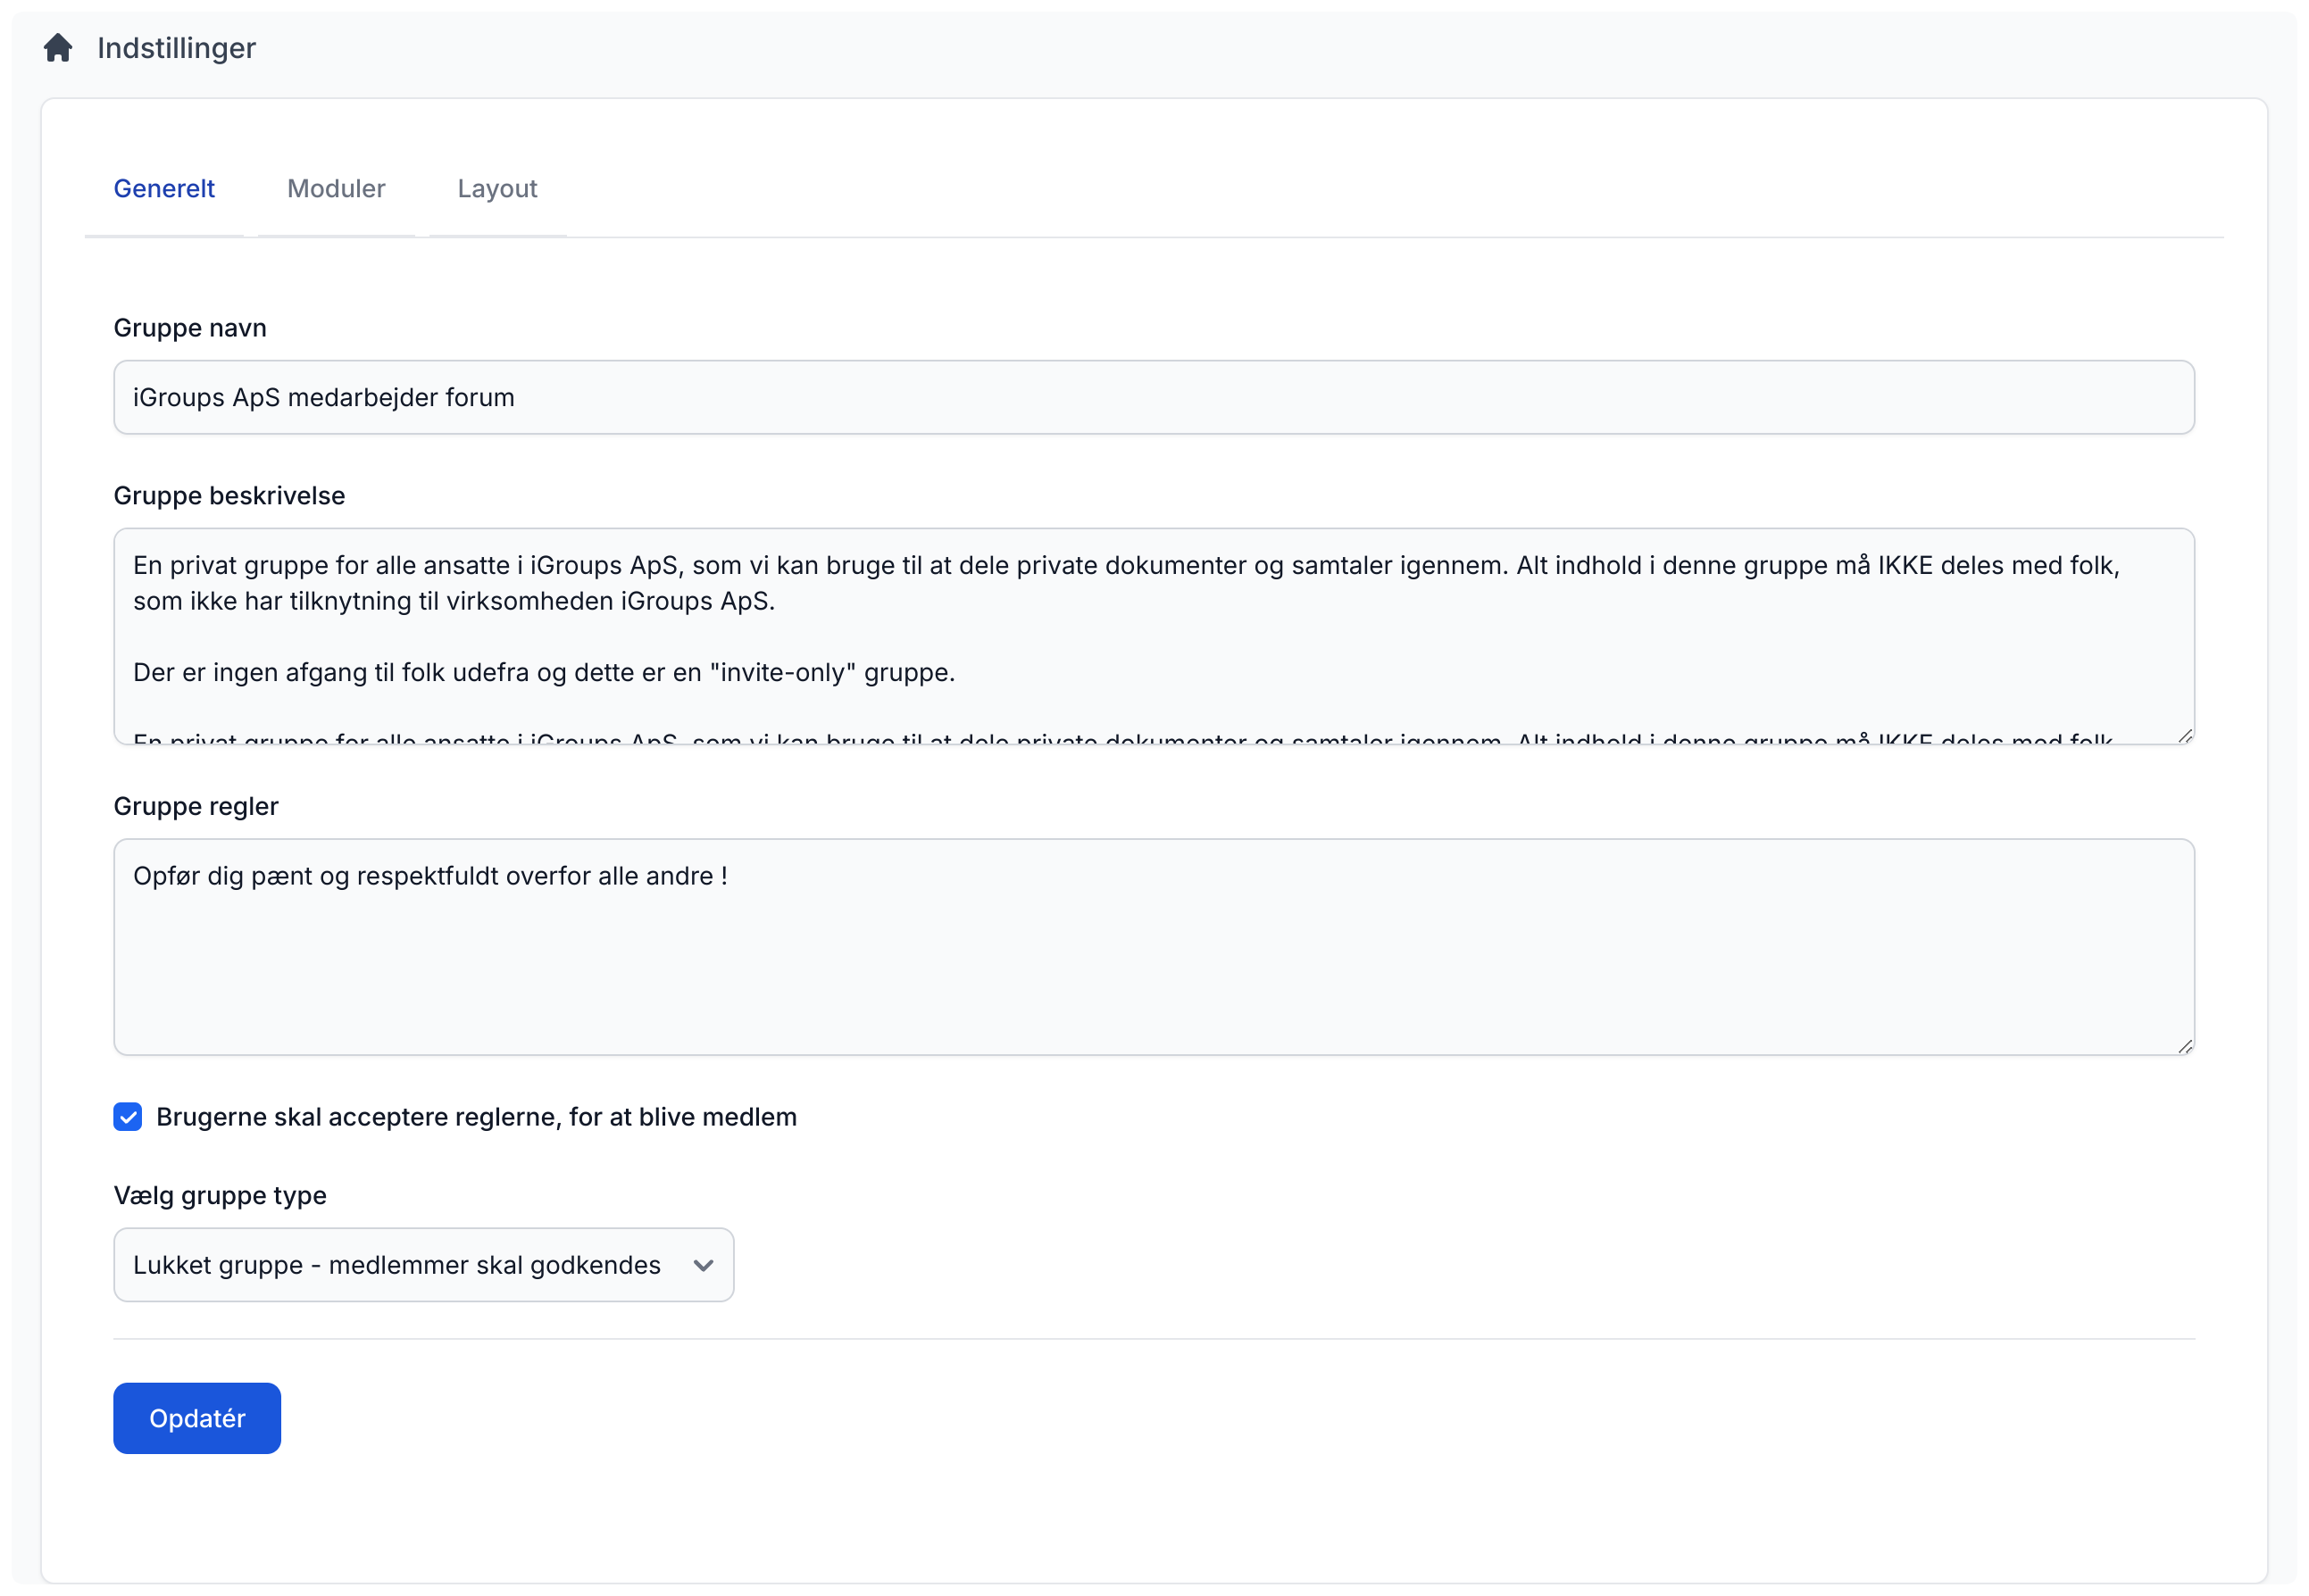
Task: Click the home icon in the header
Action: click(x=58, y=48)
